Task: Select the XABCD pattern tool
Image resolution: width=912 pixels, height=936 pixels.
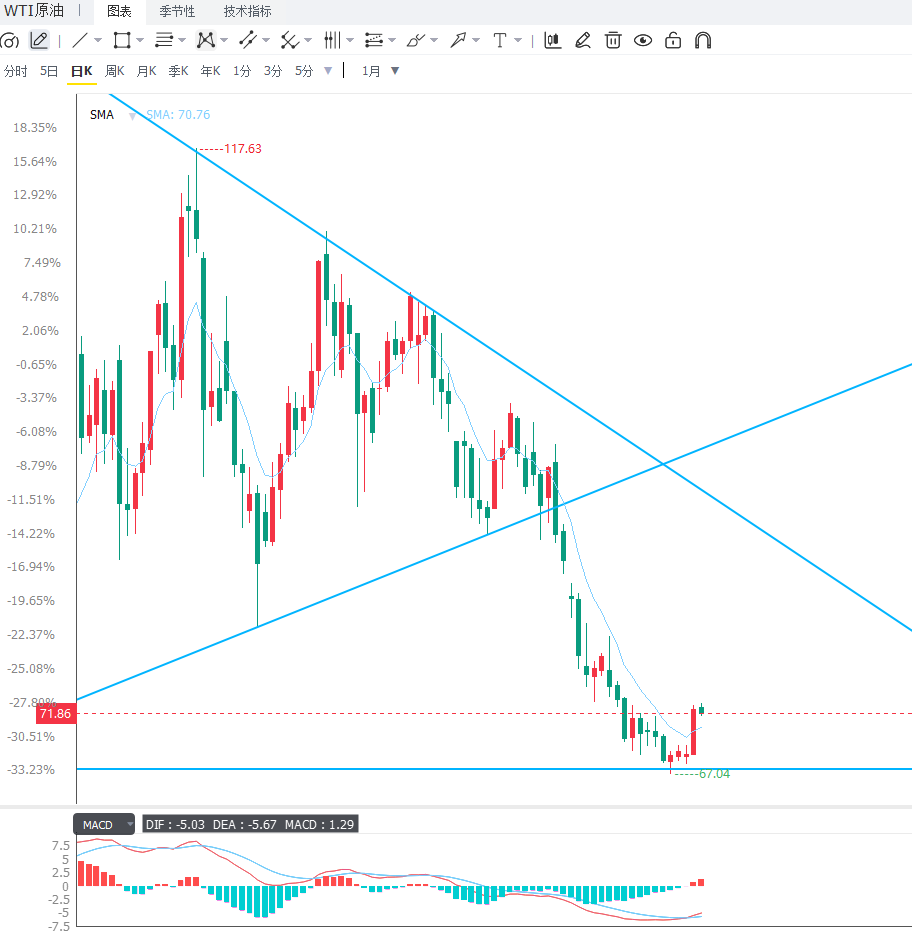Action: [x=206, y=41]
